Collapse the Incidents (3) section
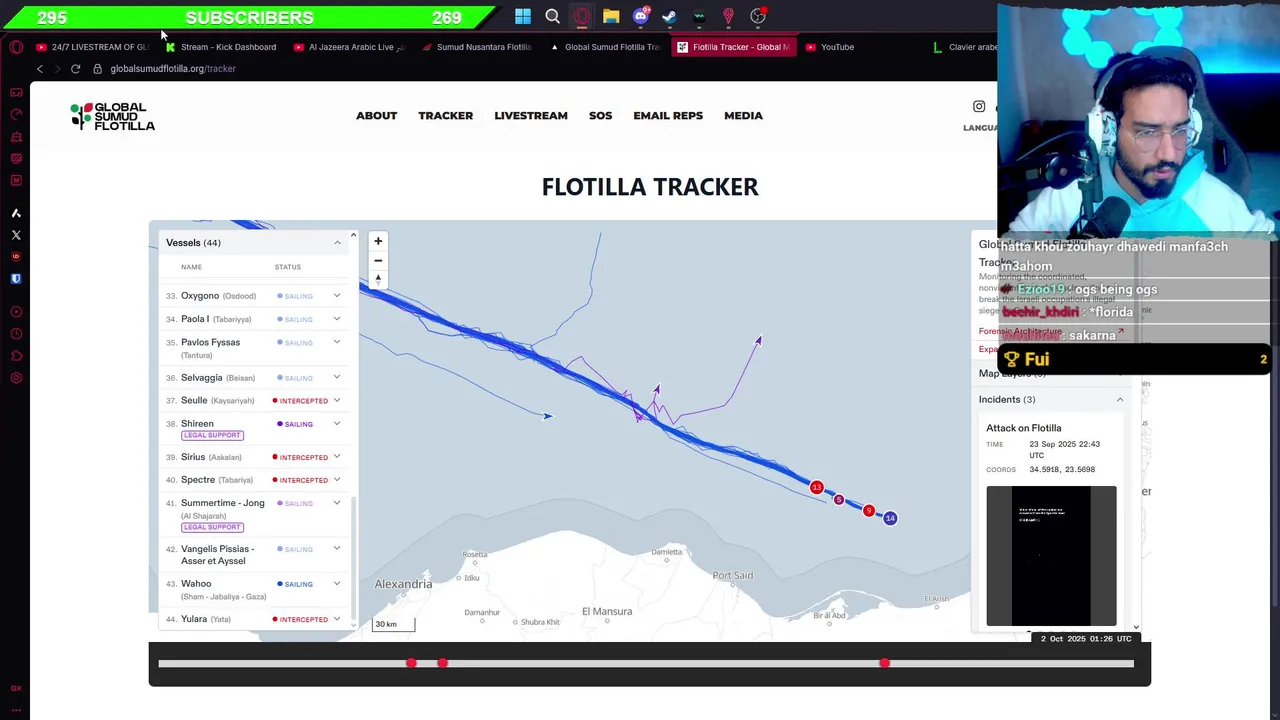The height and width of the screenshot is (720, 1280). pos(1119,400)
